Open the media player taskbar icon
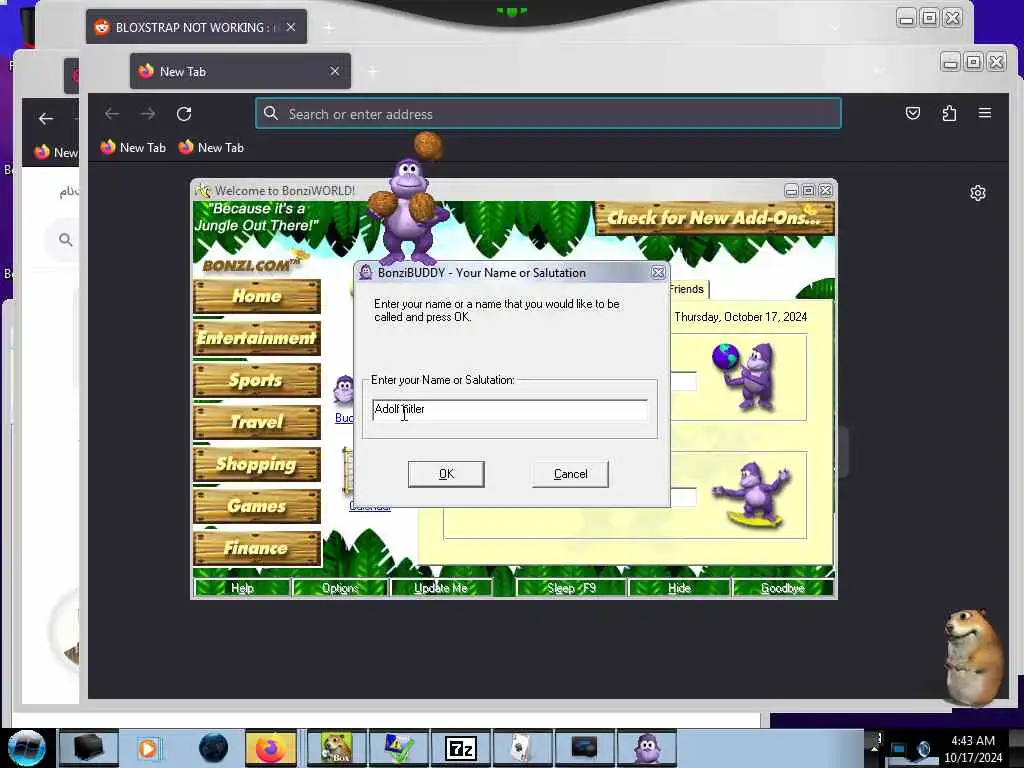Image resolution: width=1024 pixels, height=768 pixels. pos(148,748)
